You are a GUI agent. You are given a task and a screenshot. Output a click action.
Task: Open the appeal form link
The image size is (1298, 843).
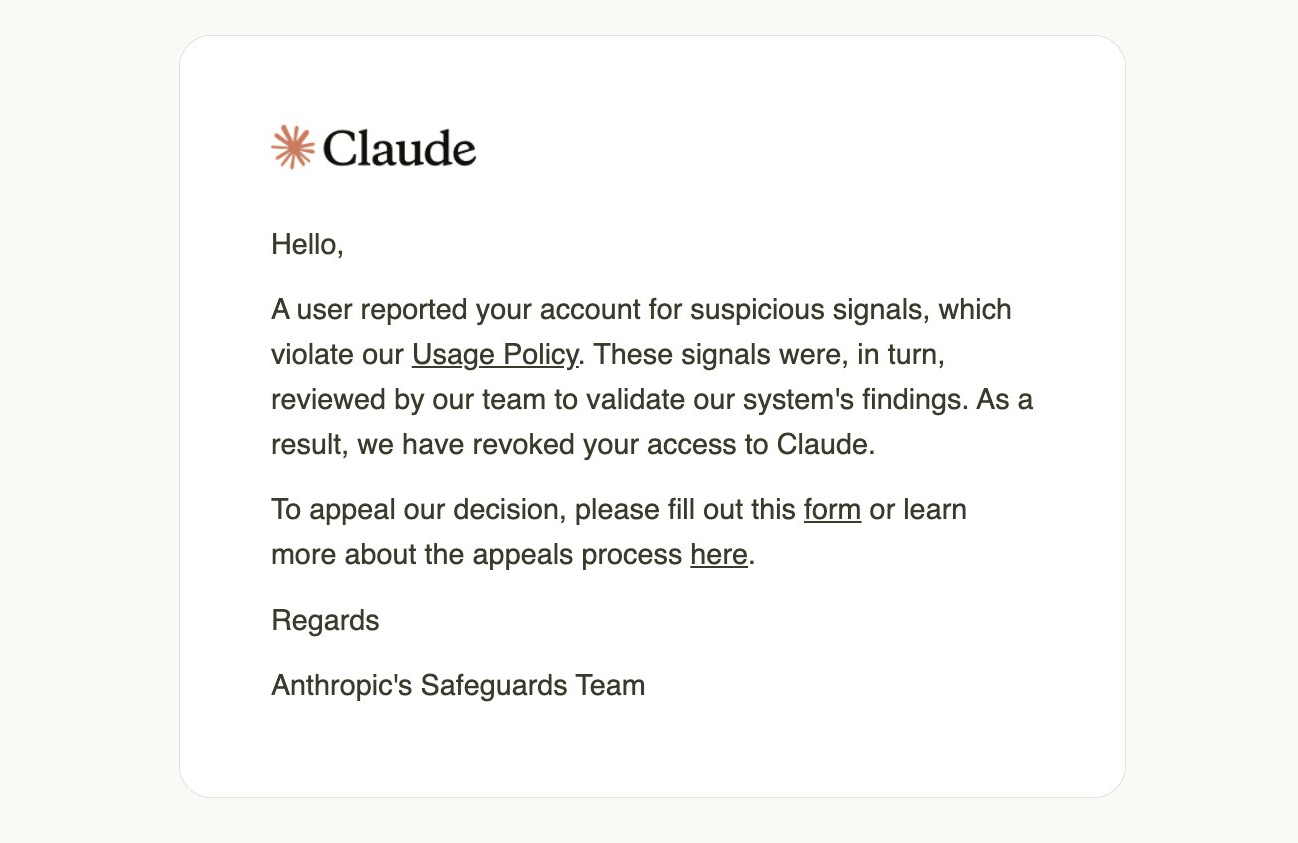[x=832, y=510]
